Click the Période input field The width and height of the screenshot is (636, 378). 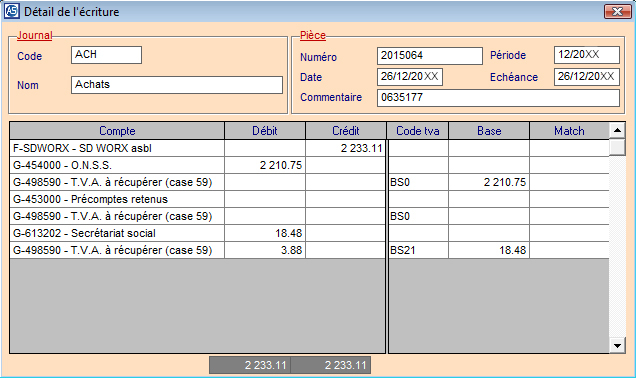[587, 55]
